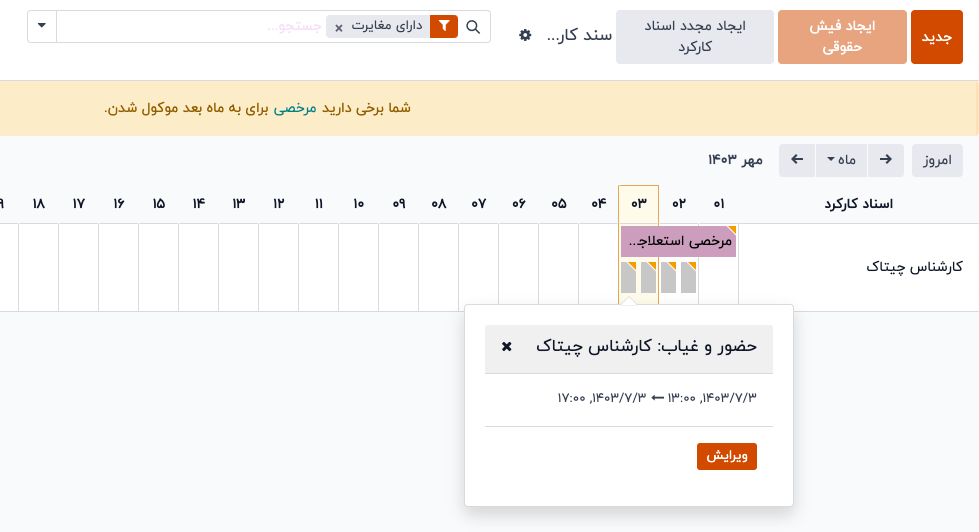Click the right-pointing arrow beside امروز

click(886, 160)
